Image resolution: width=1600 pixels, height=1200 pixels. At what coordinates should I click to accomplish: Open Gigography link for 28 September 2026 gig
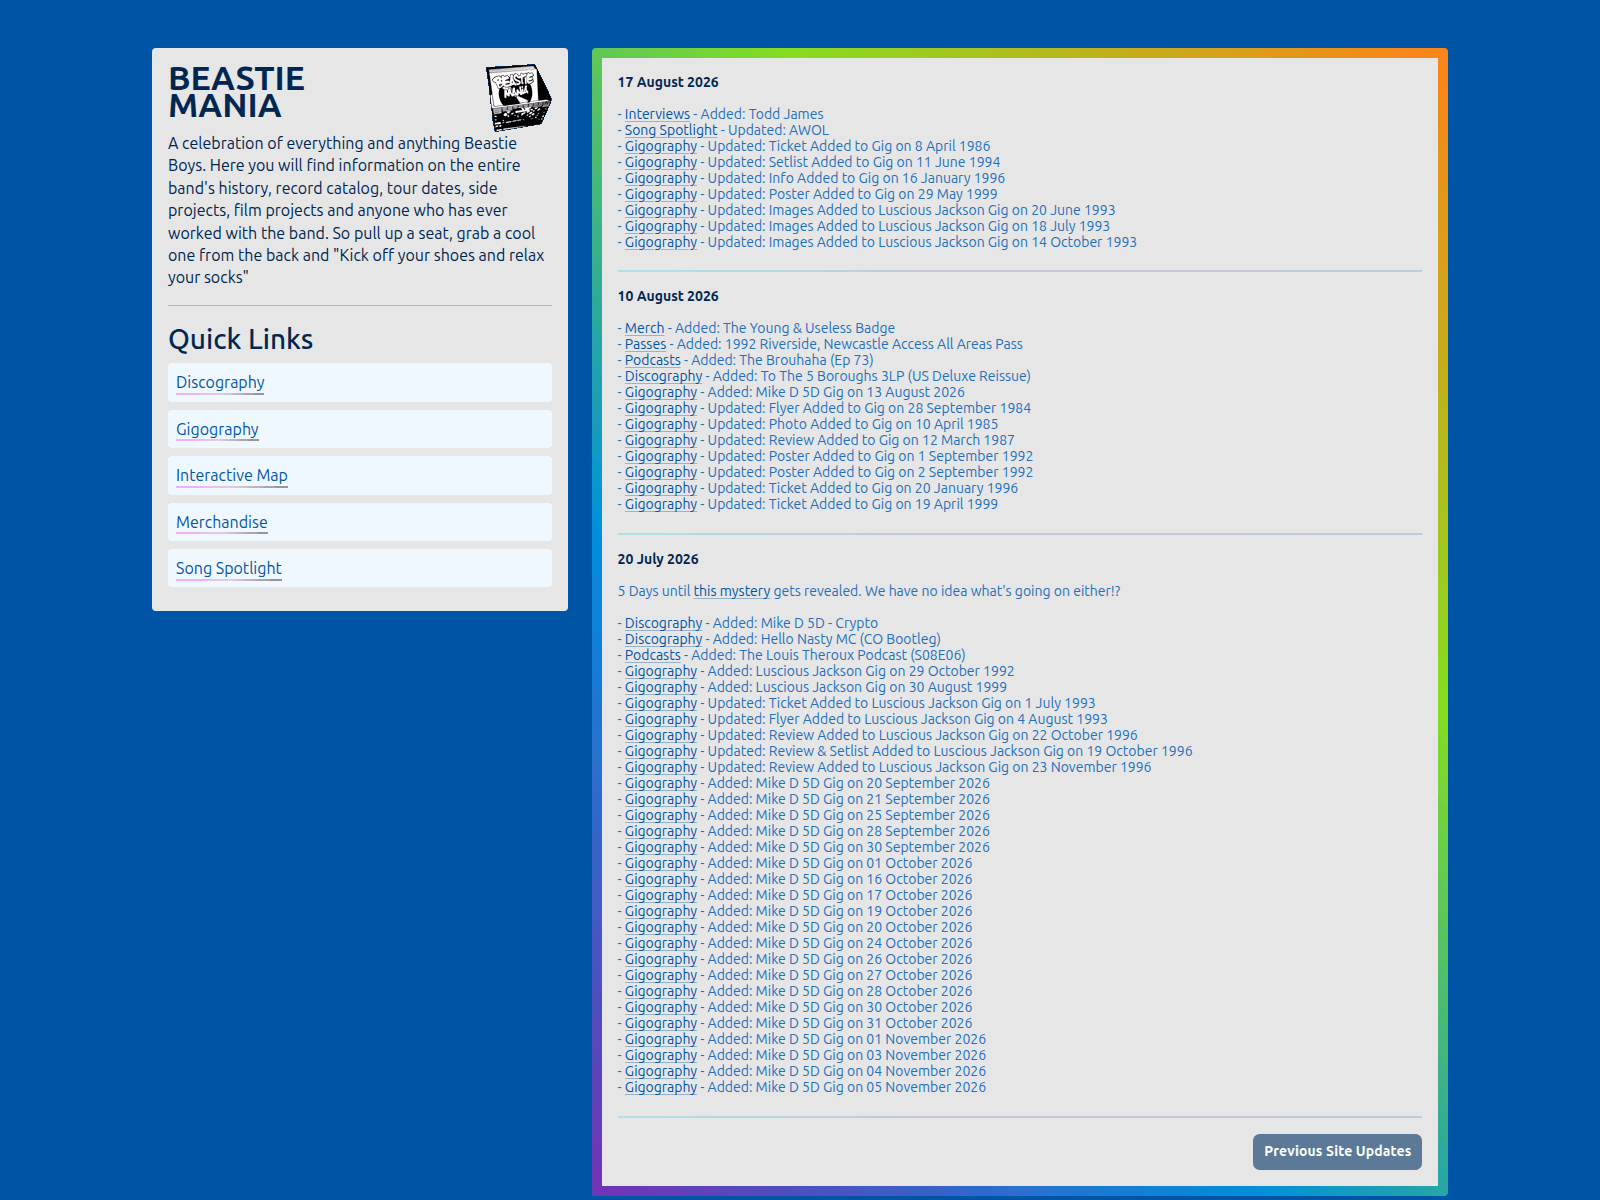coord(661,831)
